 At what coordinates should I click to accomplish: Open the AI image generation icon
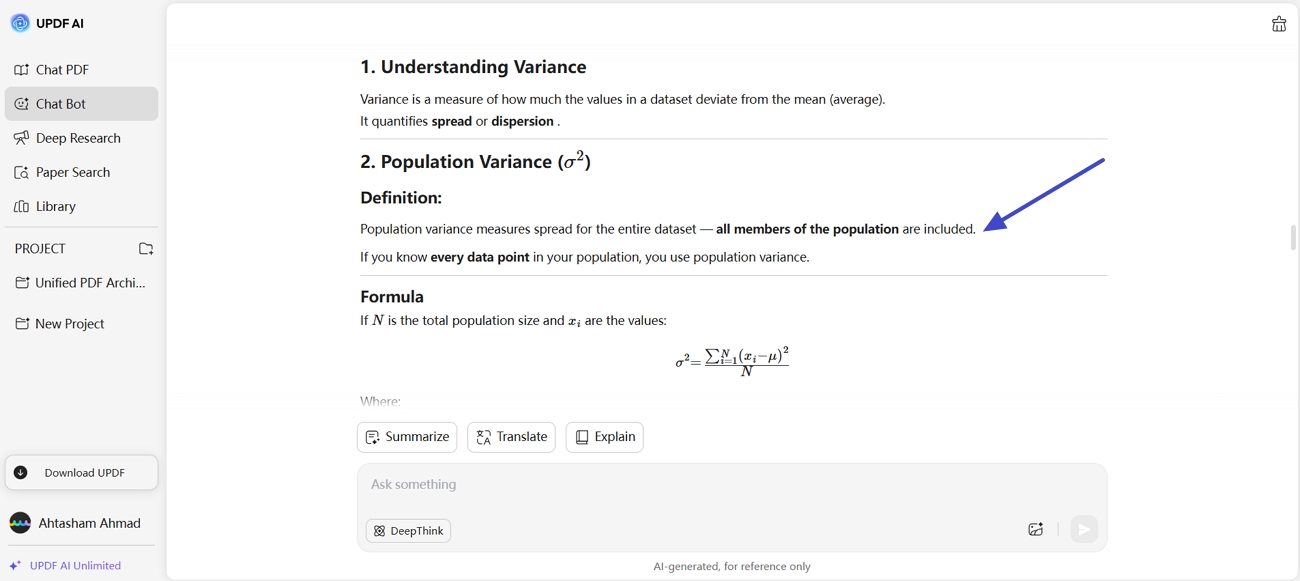[1036, 529]
